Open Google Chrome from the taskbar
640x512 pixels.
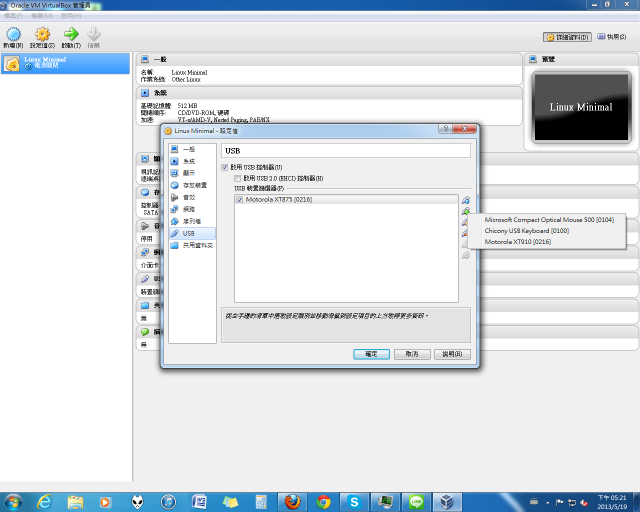(x=323, y=502)
